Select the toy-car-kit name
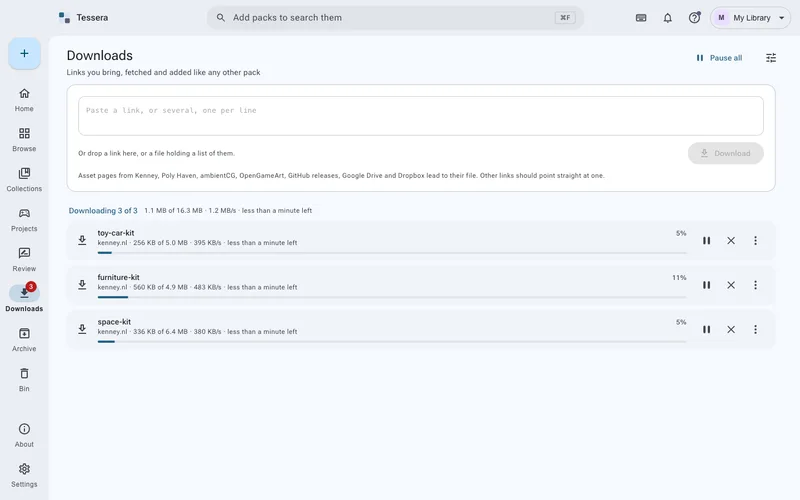 [116, 233]
